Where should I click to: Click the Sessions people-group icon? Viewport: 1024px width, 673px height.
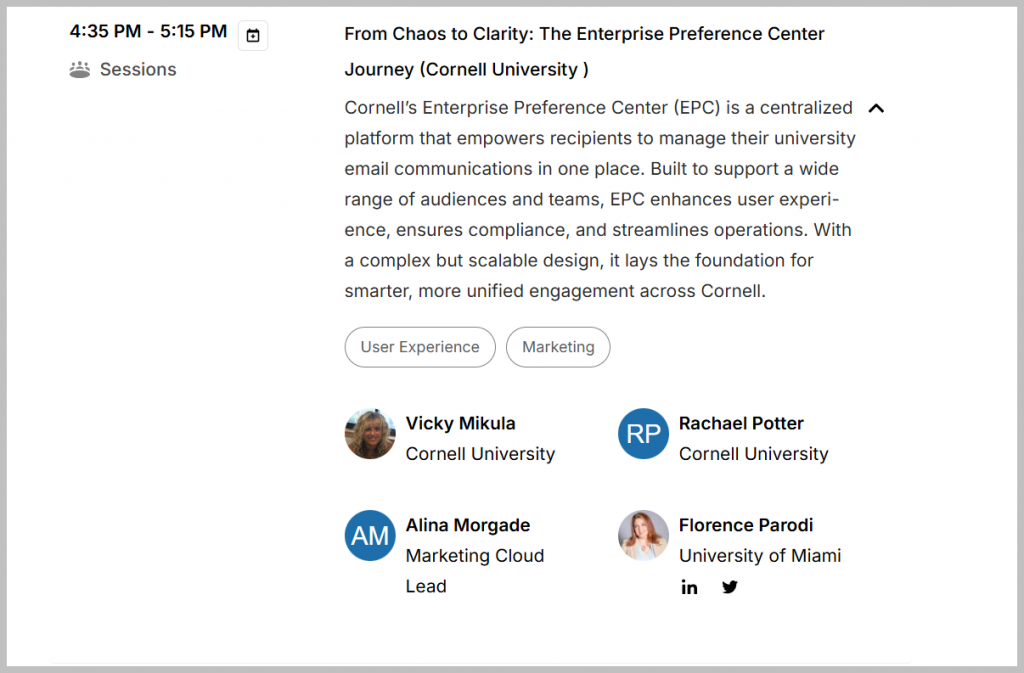(80, 69)
